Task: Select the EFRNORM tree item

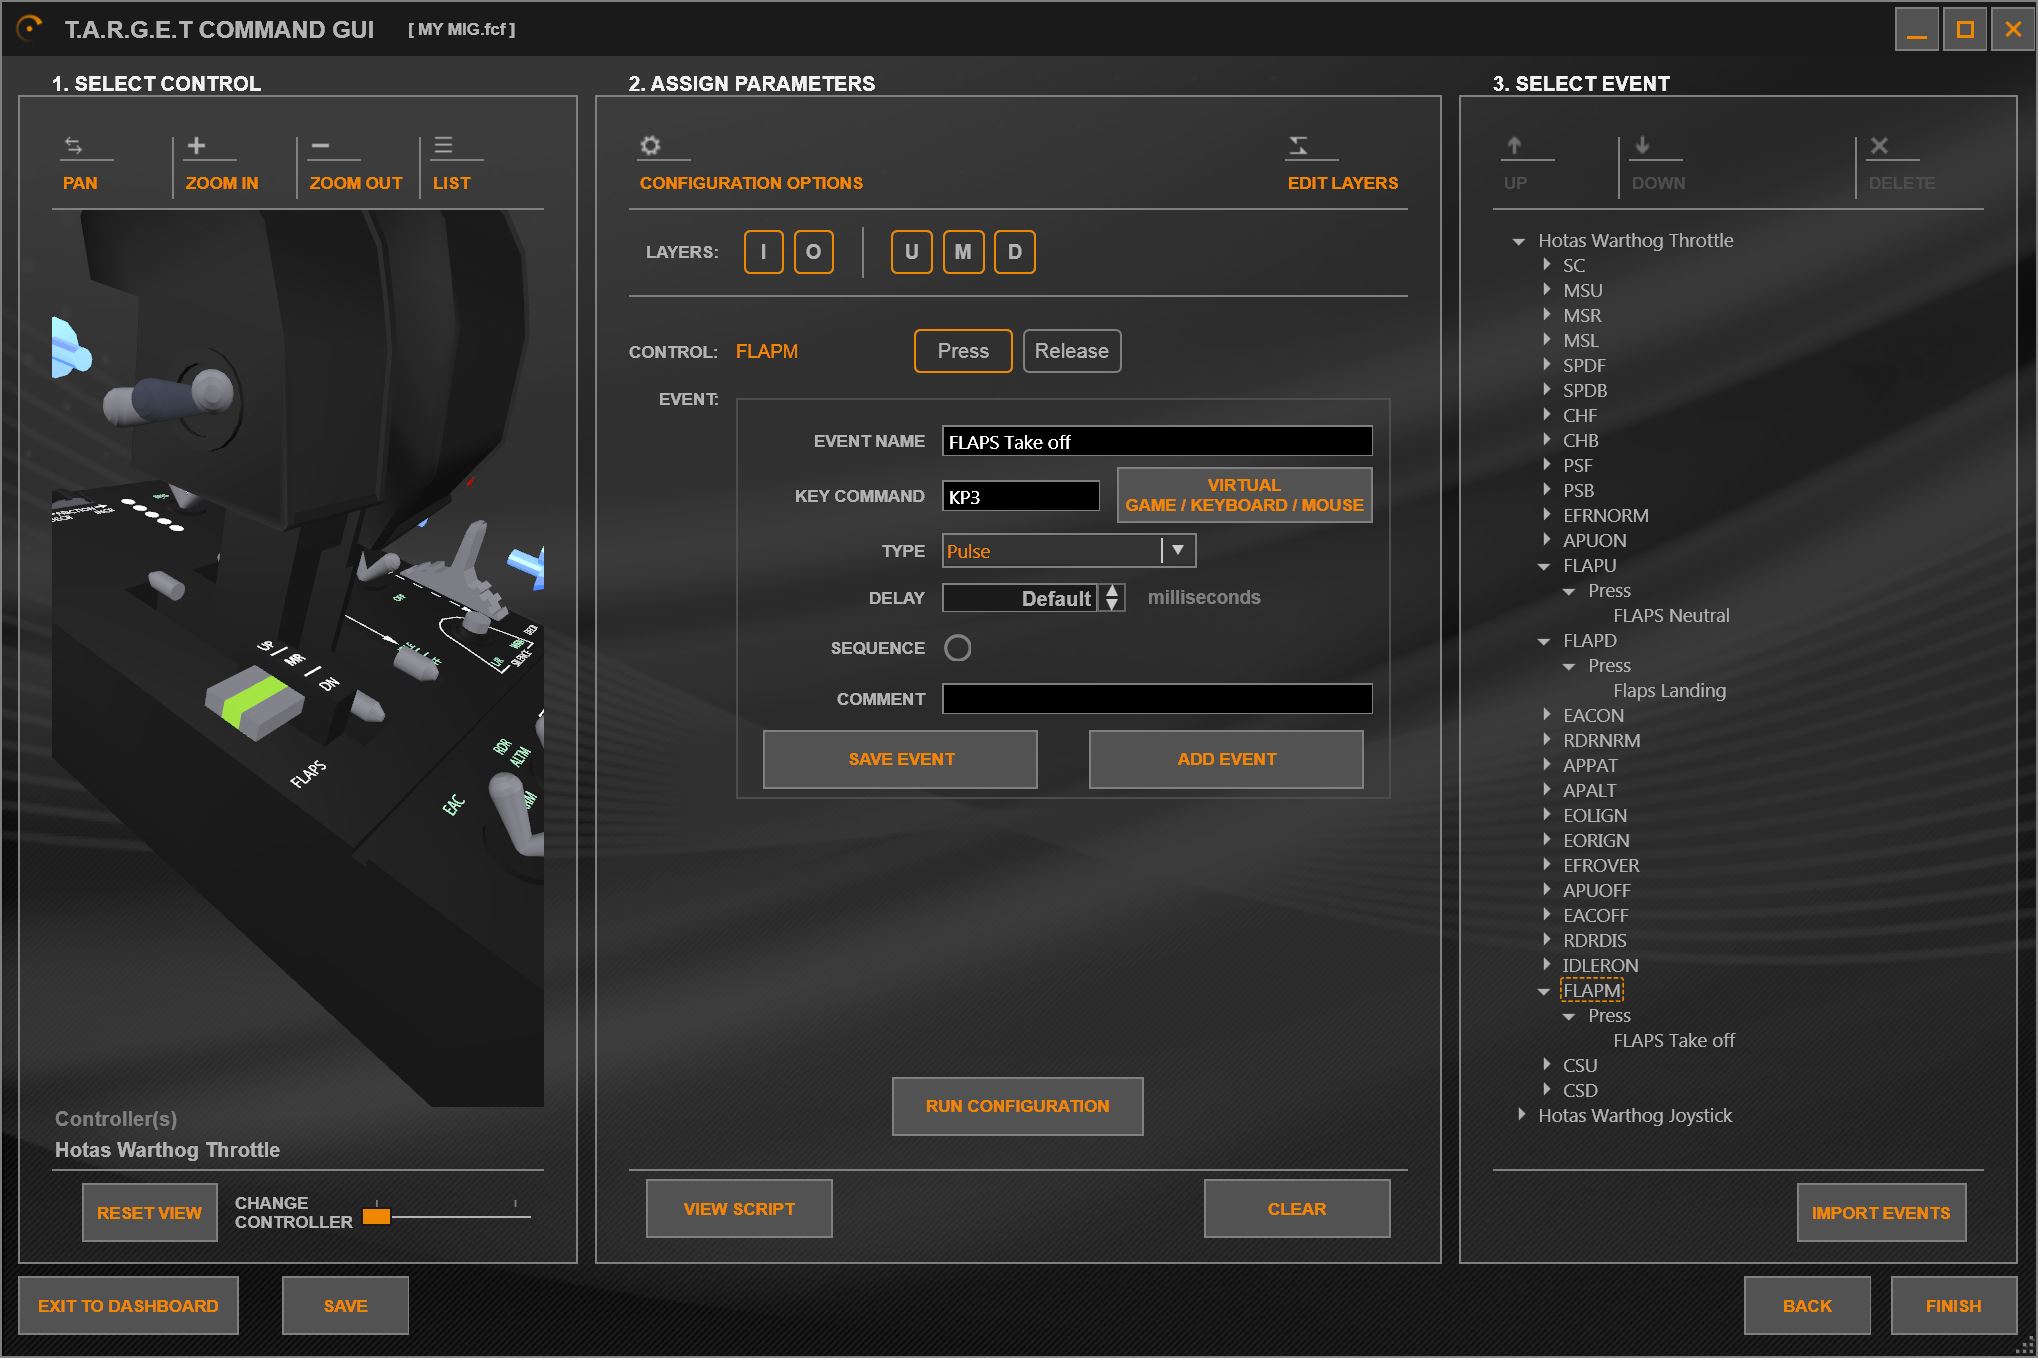Action: click(x=1605, y=516)
